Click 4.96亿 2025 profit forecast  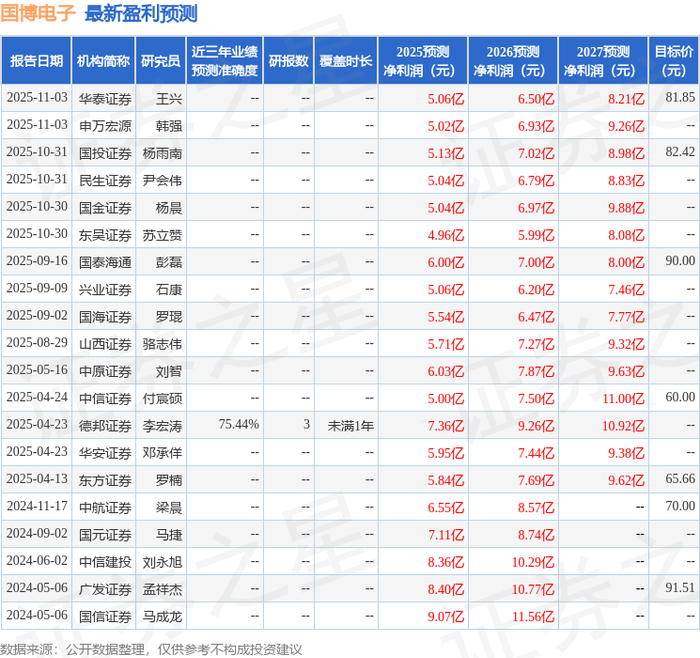pyautogui.click(x=446, y=235)
